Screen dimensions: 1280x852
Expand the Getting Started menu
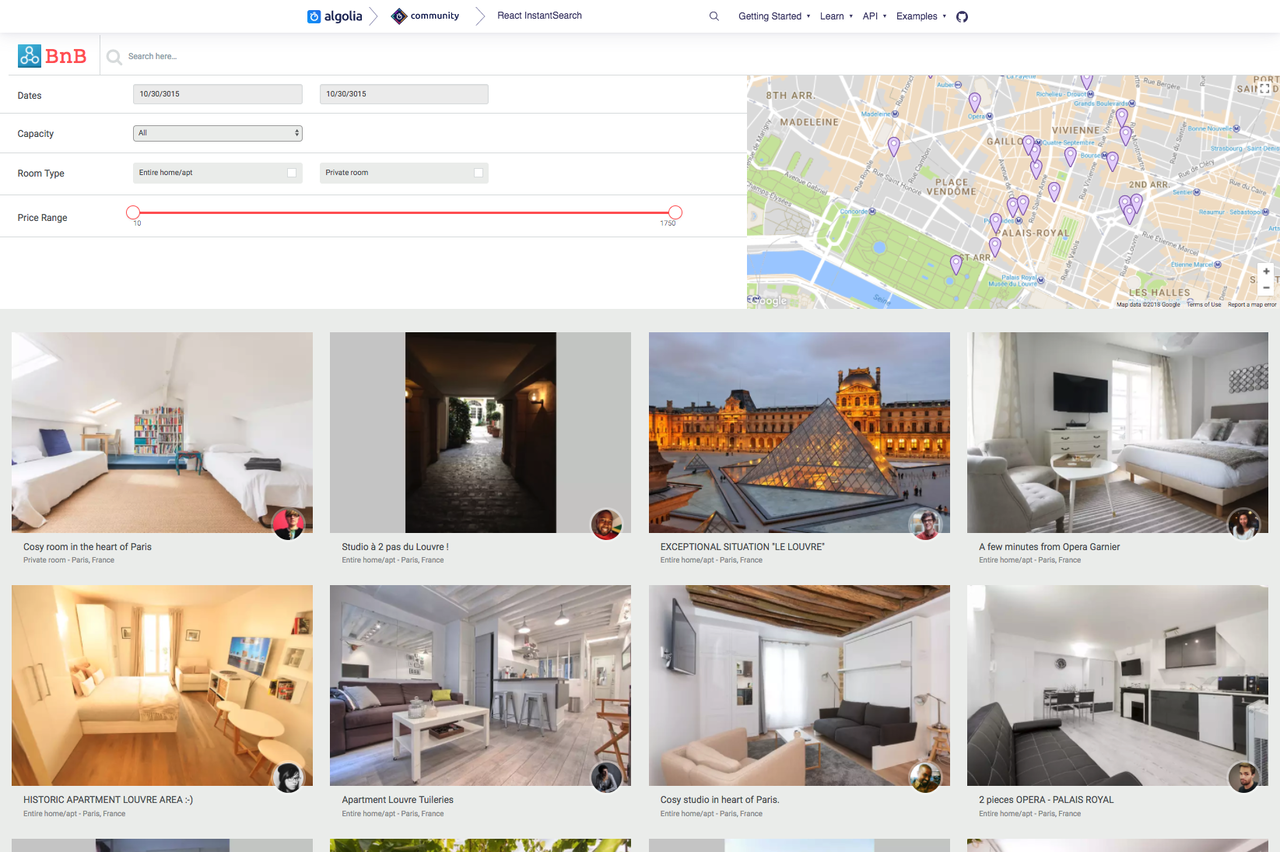click(774, 16)
